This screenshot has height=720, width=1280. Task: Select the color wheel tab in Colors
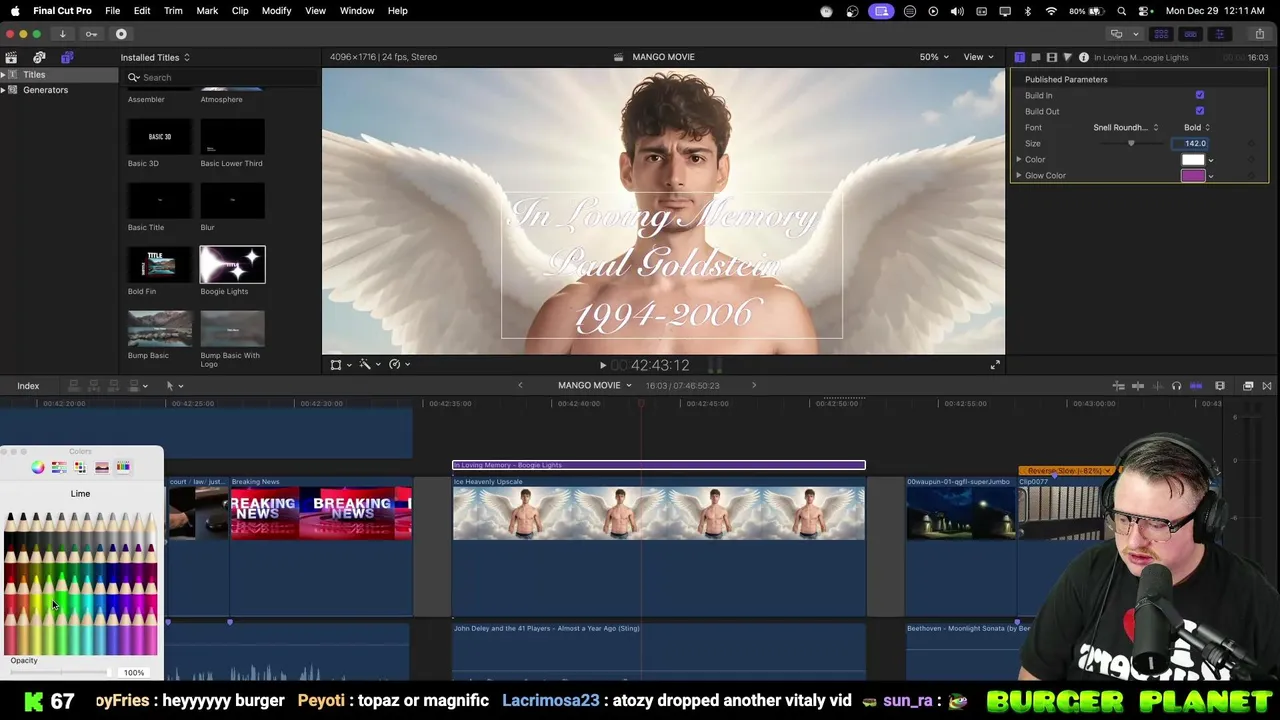[x=38, y=467]
